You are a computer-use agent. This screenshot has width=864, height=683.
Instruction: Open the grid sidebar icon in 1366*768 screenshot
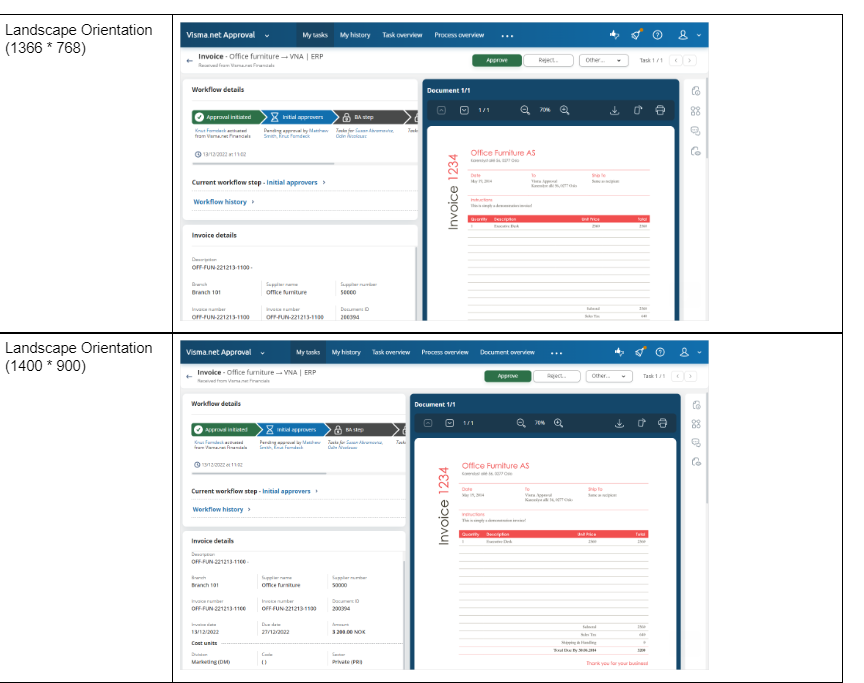(695, 111)
